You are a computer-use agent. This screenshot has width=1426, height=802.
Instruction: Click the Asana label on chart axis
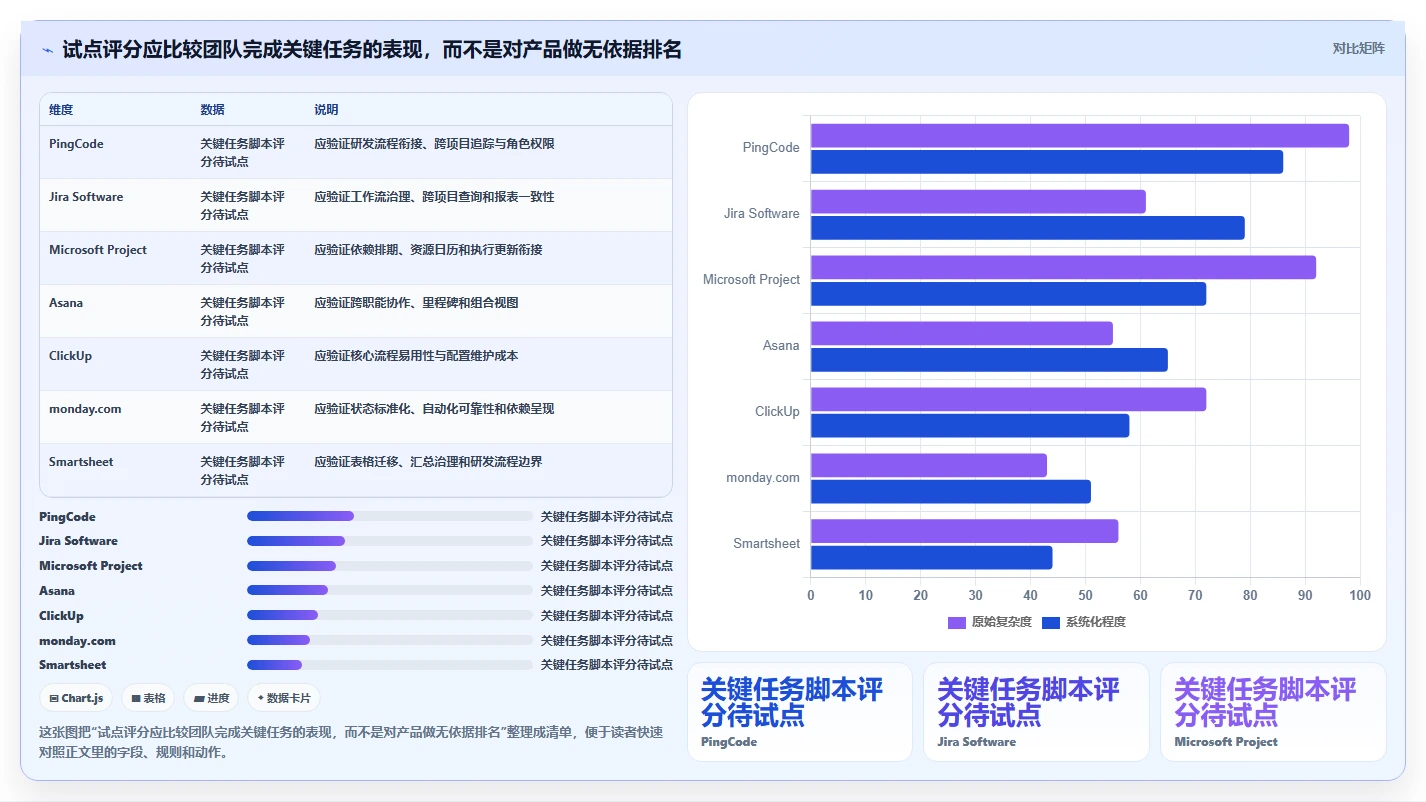[x=781, y=346]
